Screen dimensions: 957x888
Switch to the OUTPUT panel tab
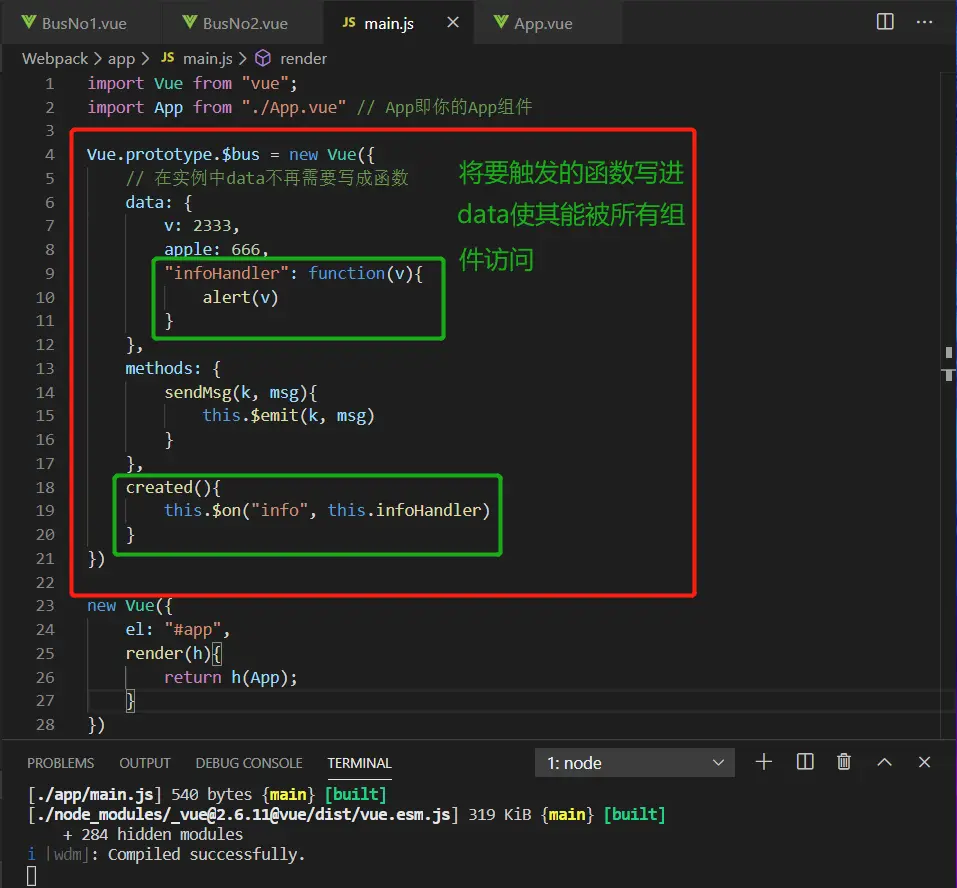click(145, 763)
